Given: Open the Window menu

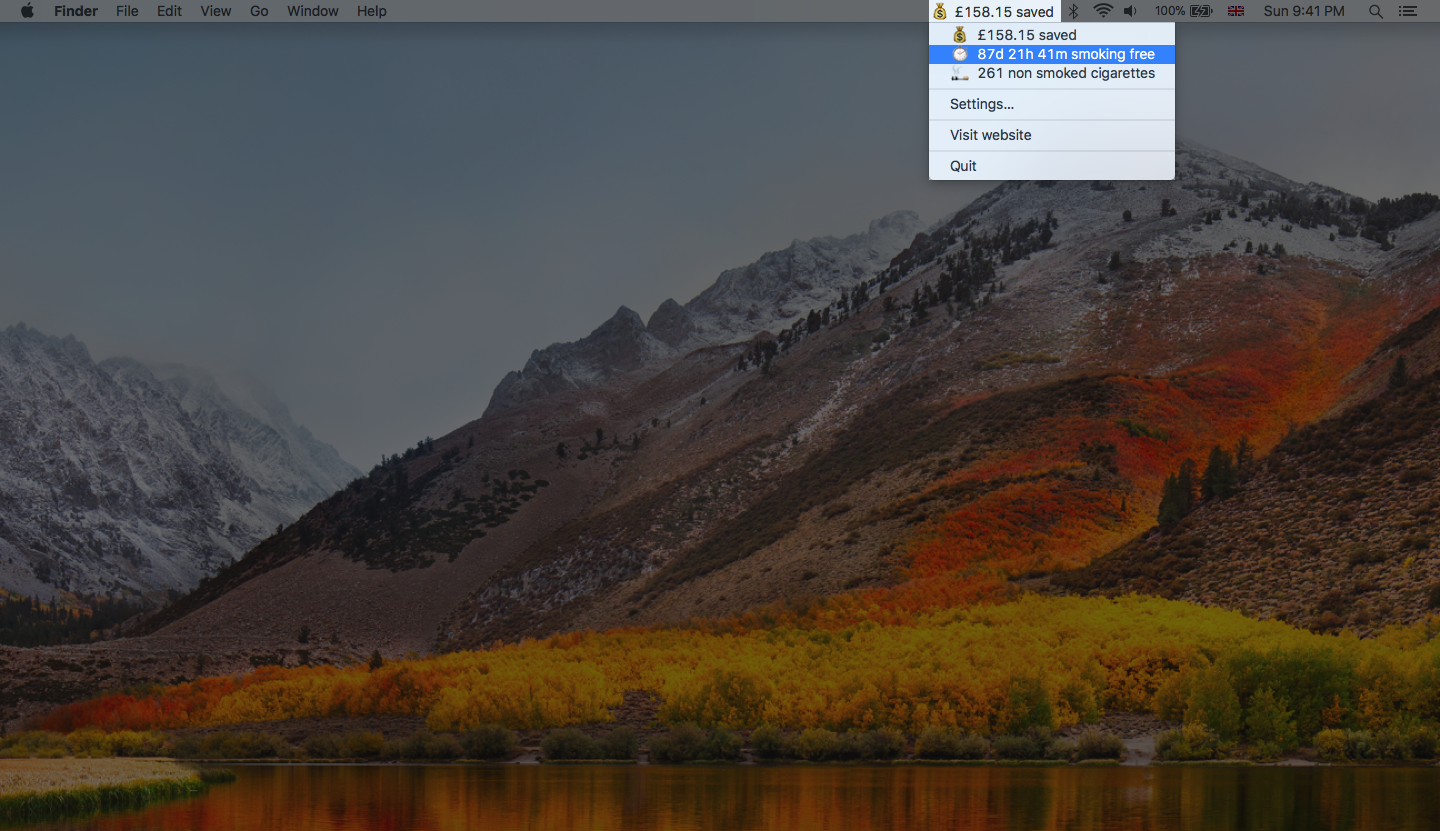Looking at the screenshot, I should (x=313, y=11).
